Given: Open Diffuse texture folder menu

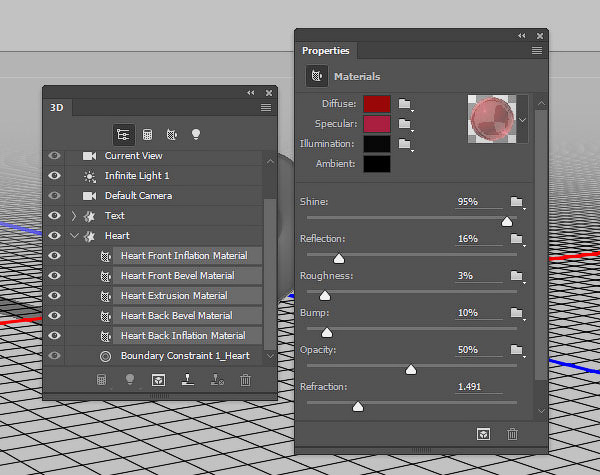Looking at the screenshot, I should pyautogui.click(x=405, y=104).
